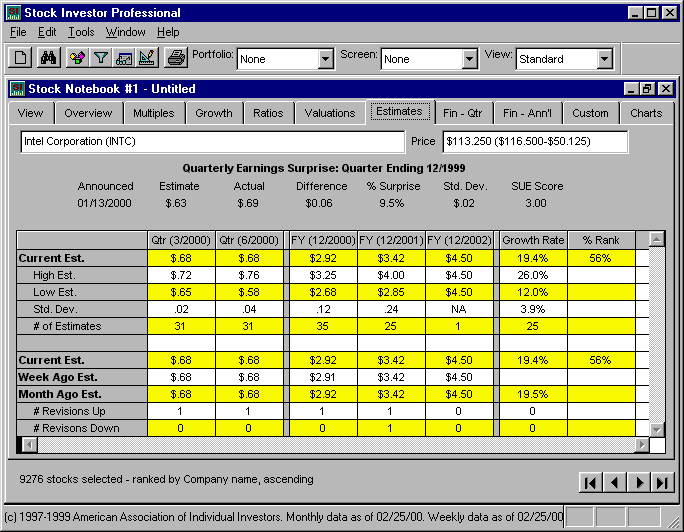The image size is (684, 532).
Task: Click the table's horizontal scroll right arrow
Action: pos(642,445)
